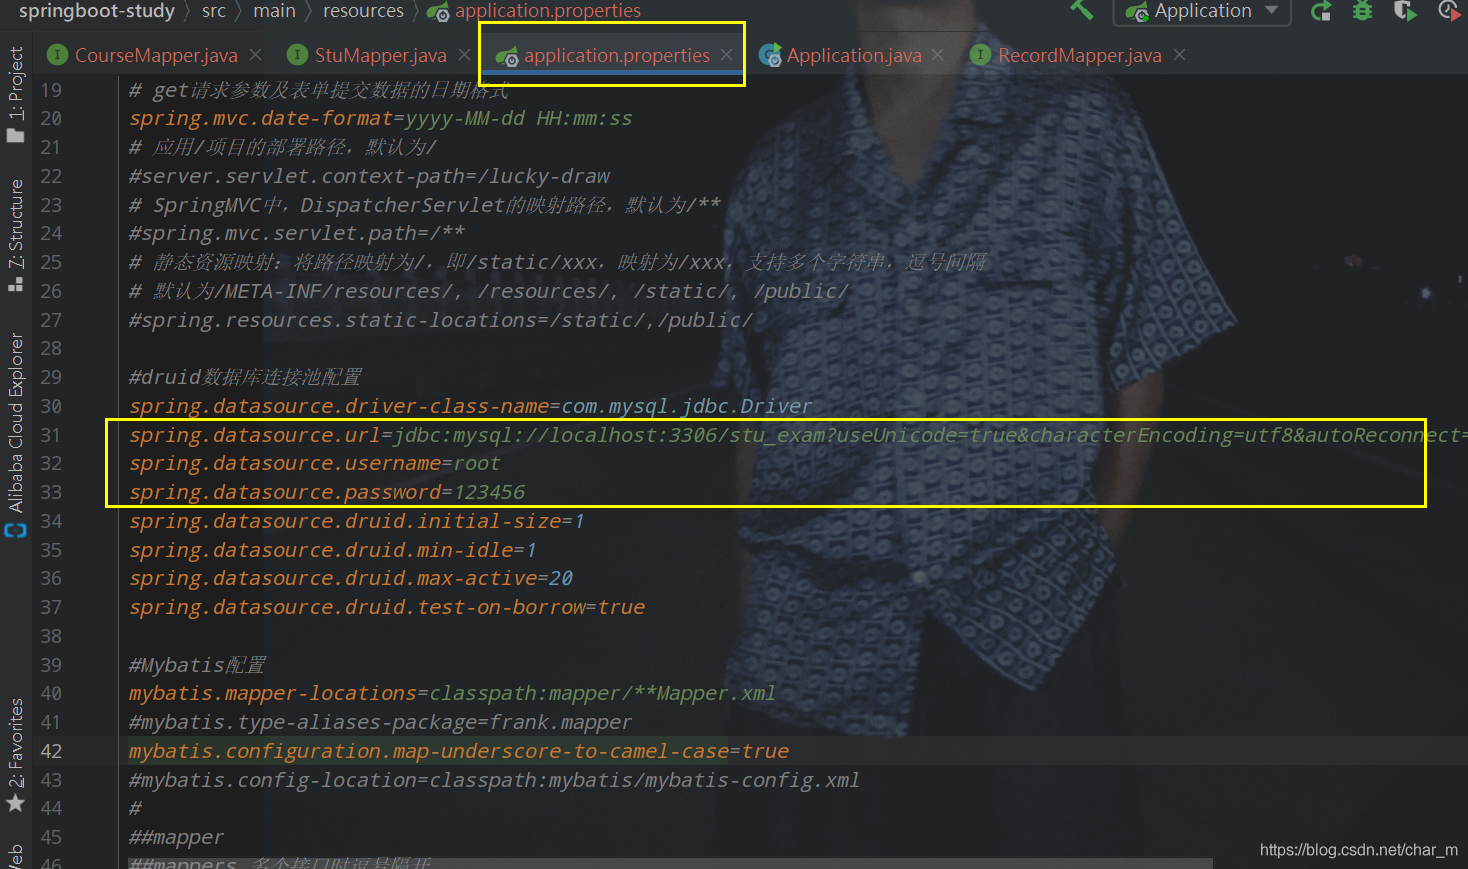Click line number 42 in gutter

point(51,751)
